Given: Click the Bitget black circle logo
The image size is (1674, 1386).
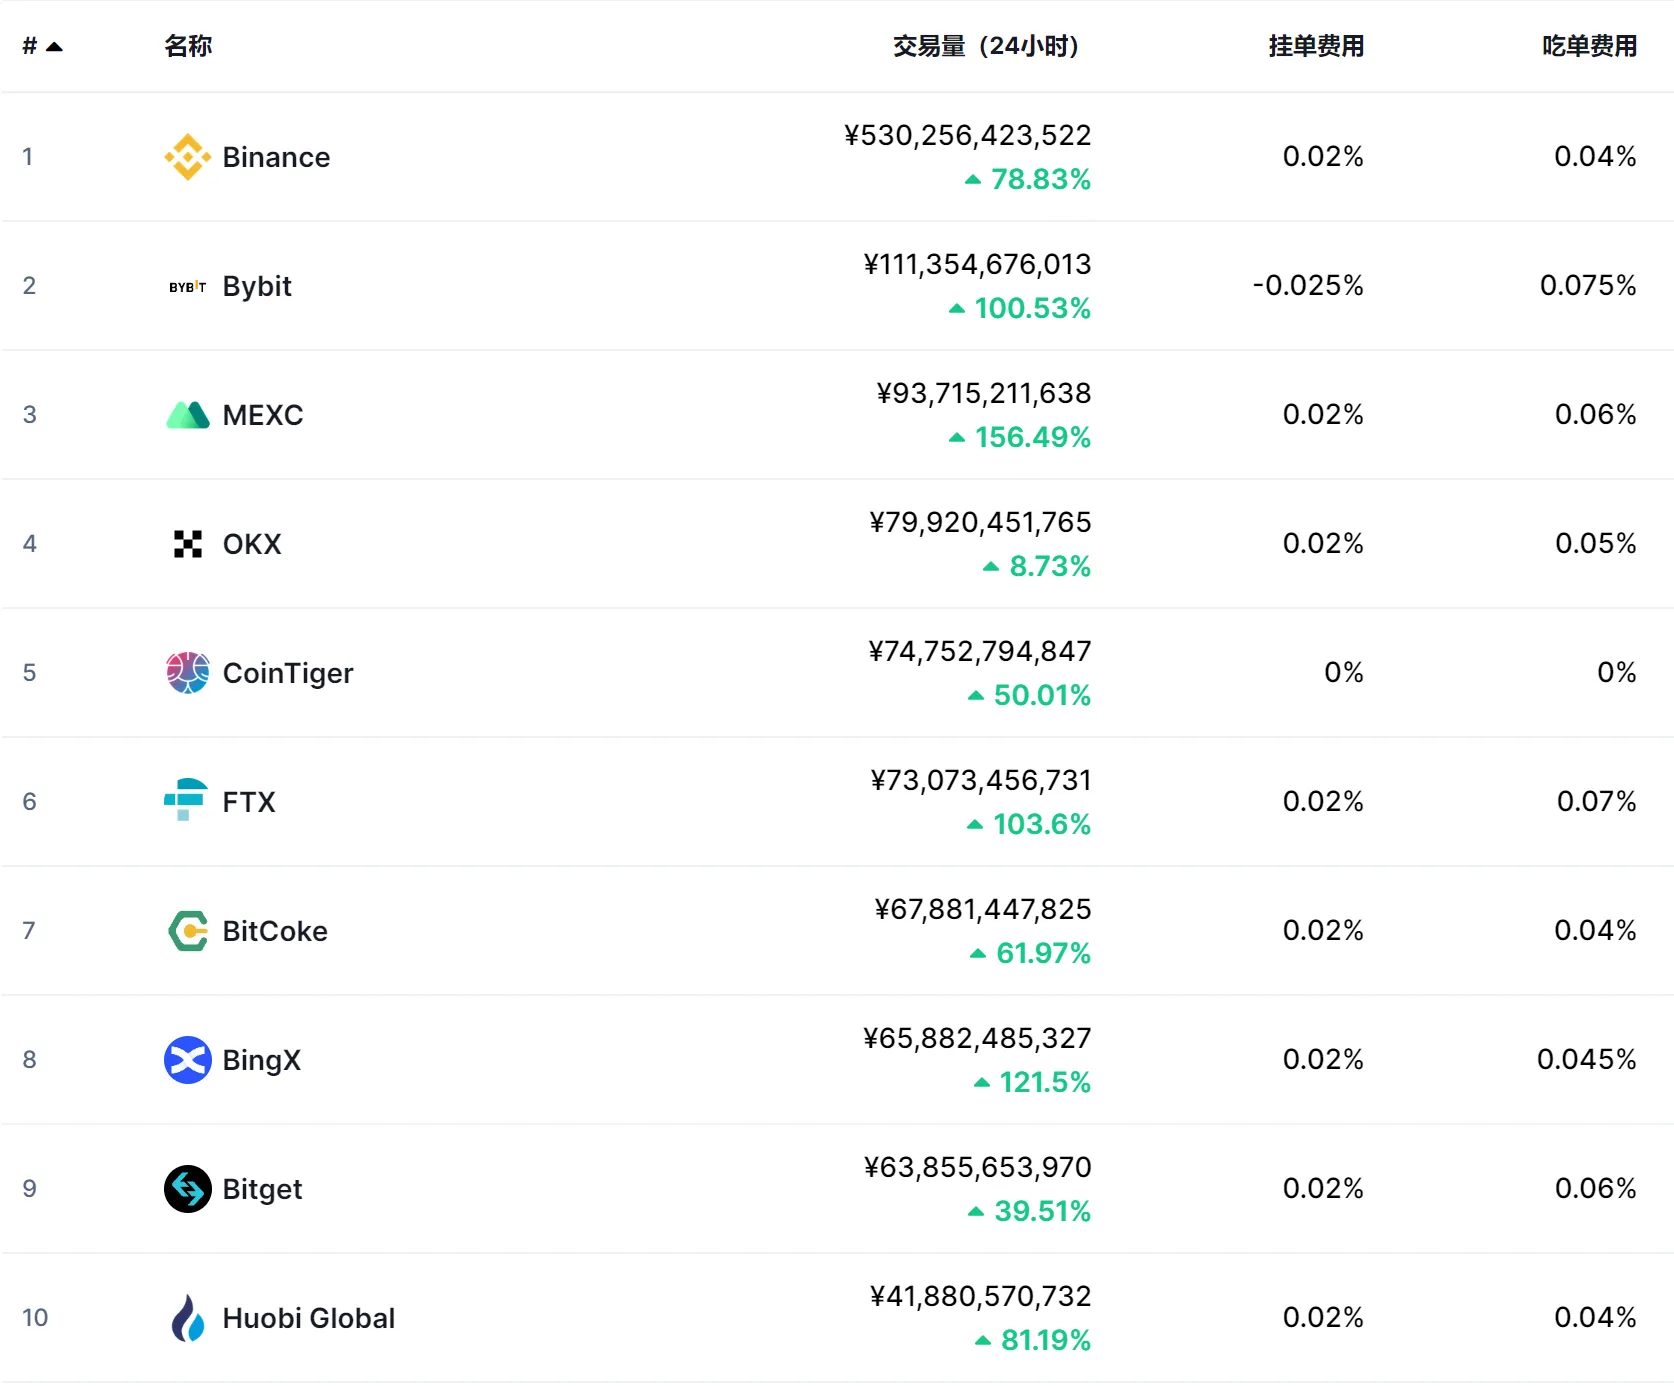Looking at the screenshot, I should 187,1189.
